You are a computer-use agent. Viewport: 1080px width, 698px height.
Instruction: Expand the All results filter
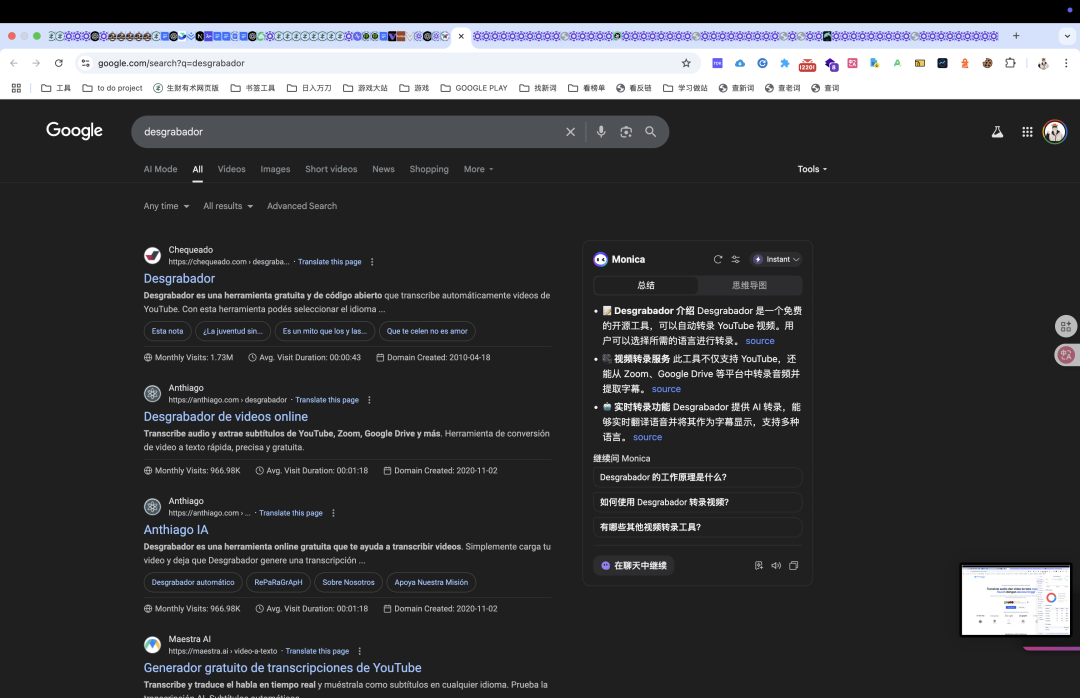pos(228,206)
